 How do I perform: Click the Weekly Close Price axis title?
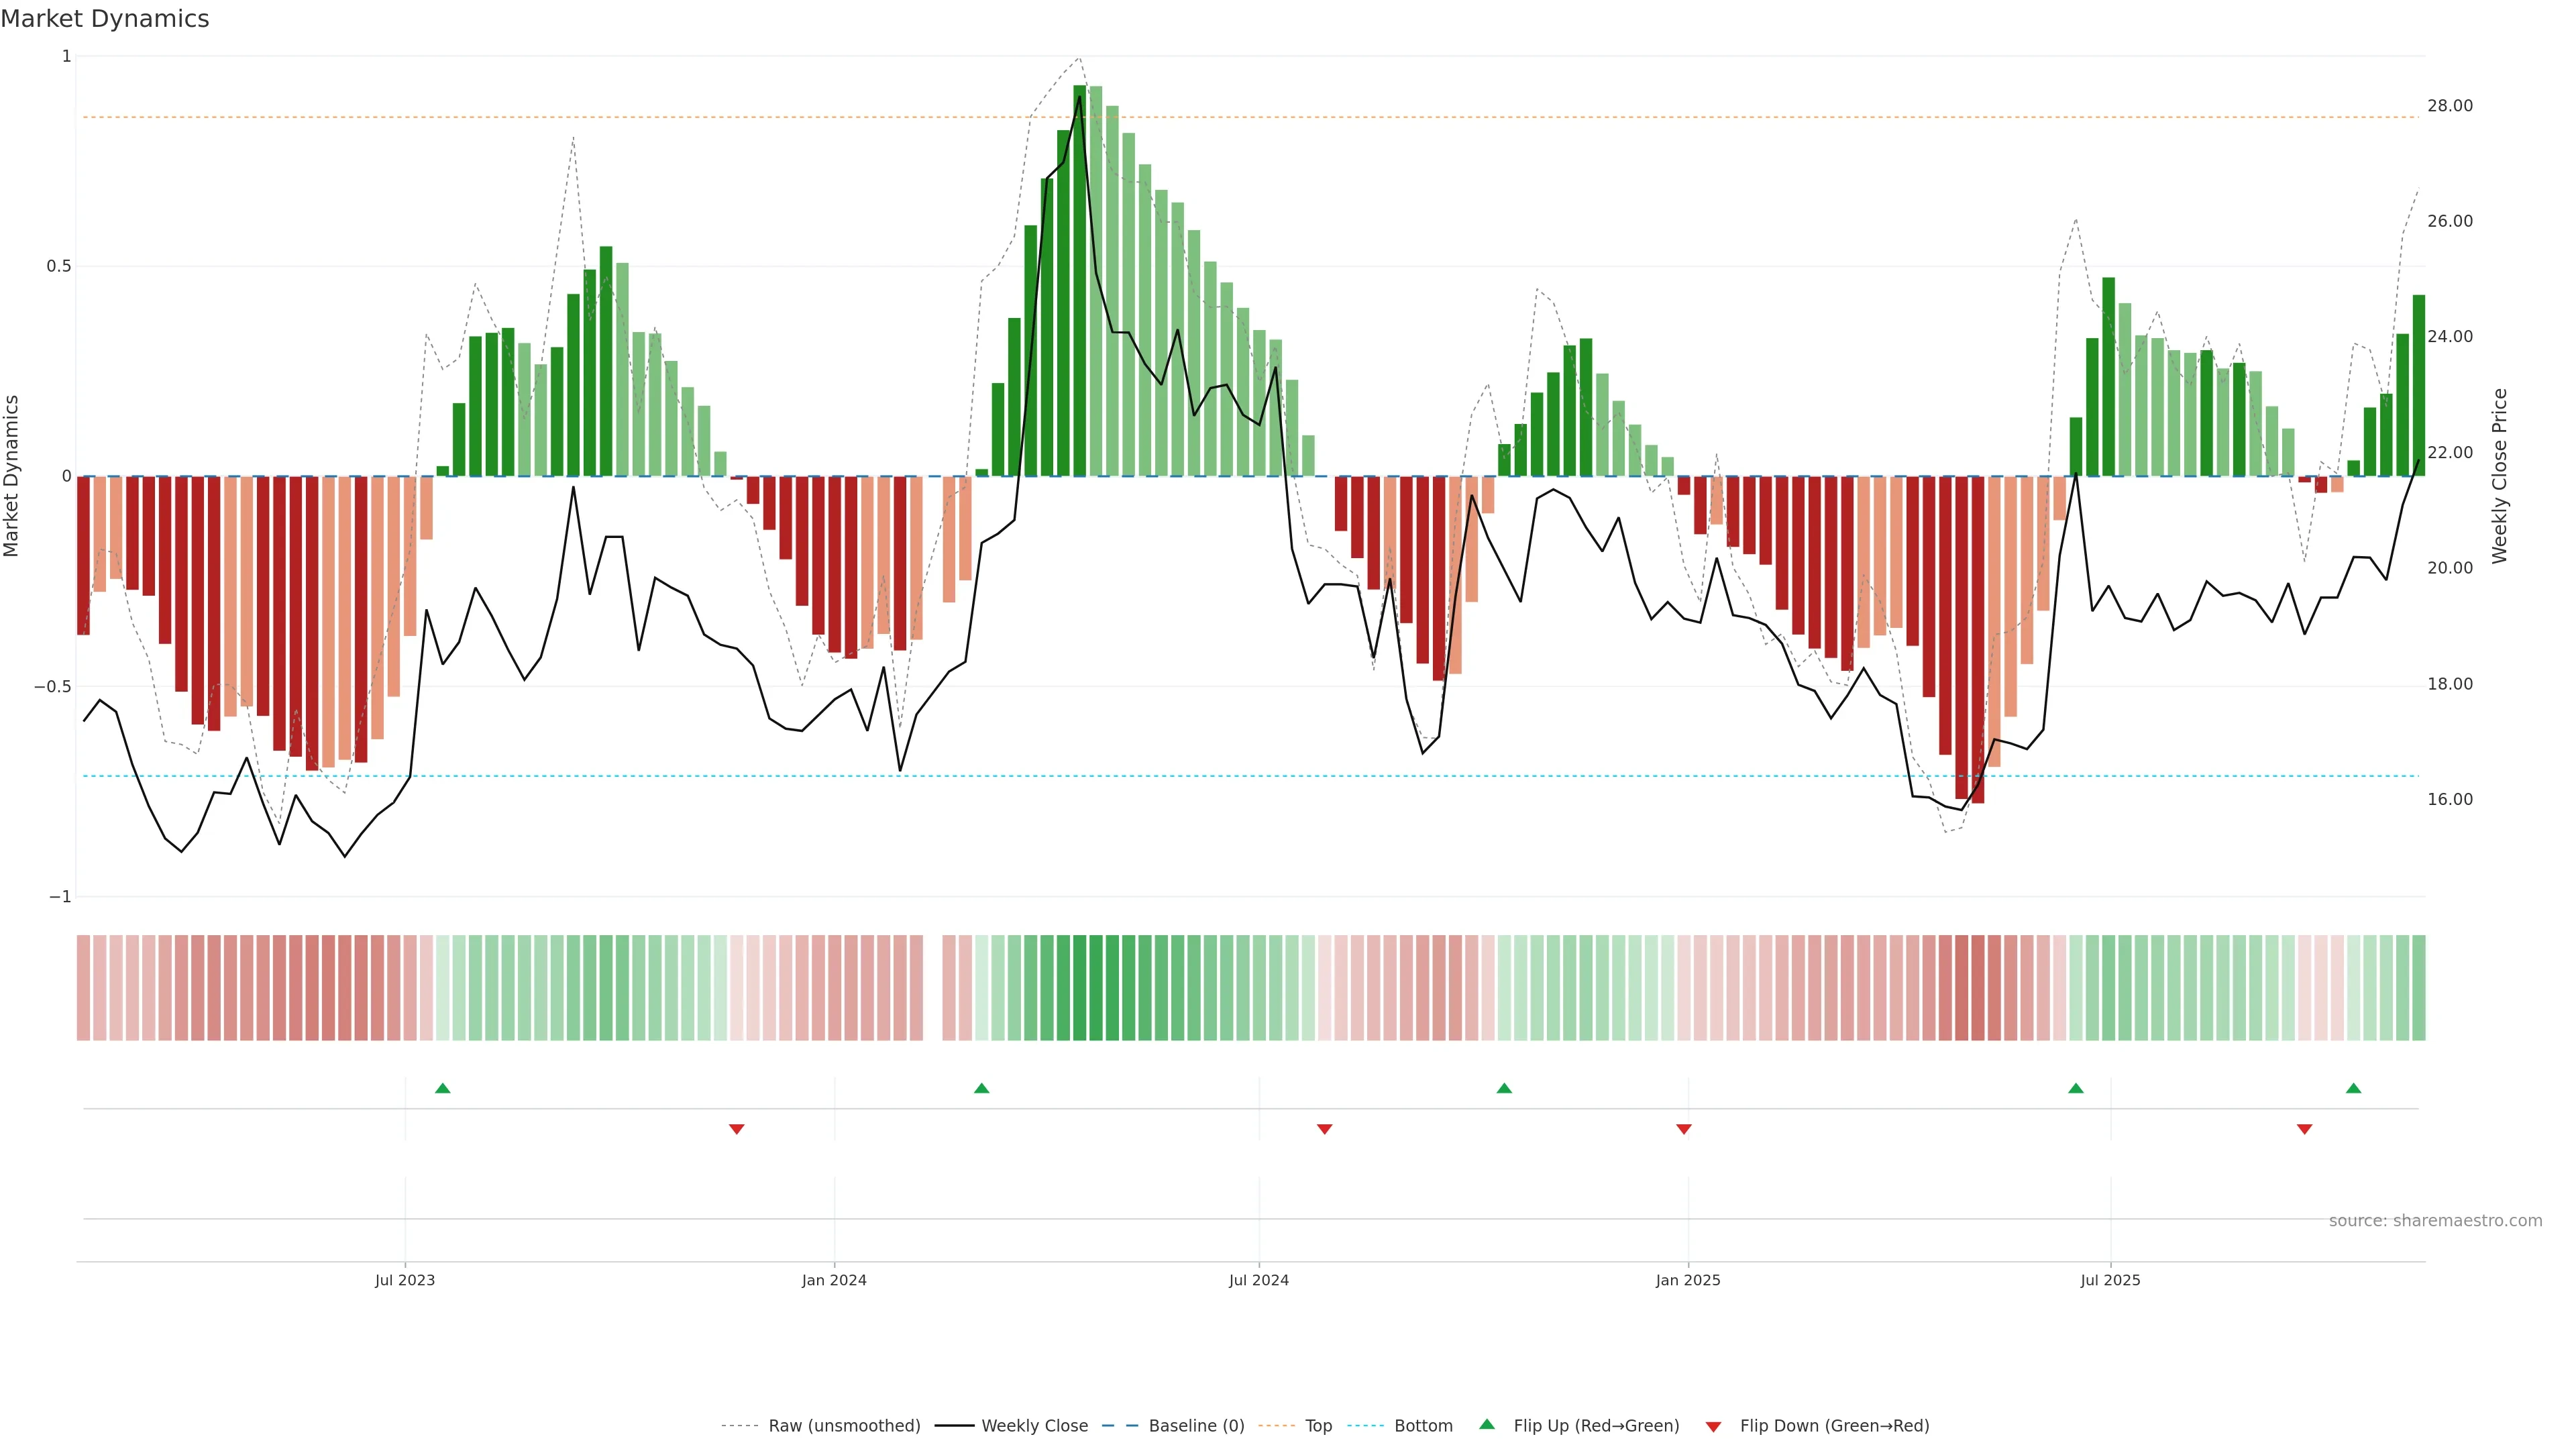point(2499,476)
